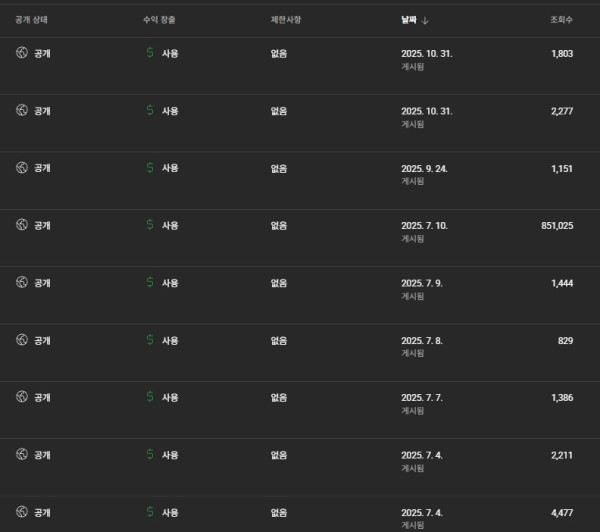Open visibility 공개 for 1,444 views row
This screenshot has width=600, height=532.
[42, 283]
